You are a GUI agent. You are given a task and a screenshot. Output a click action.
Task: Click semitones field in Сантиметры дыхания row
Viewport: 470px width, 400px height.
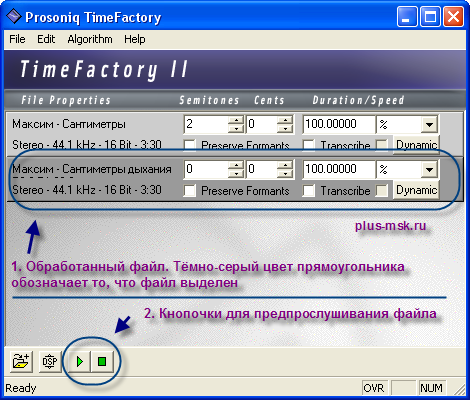pyautogui.click(x=206, y=169)
